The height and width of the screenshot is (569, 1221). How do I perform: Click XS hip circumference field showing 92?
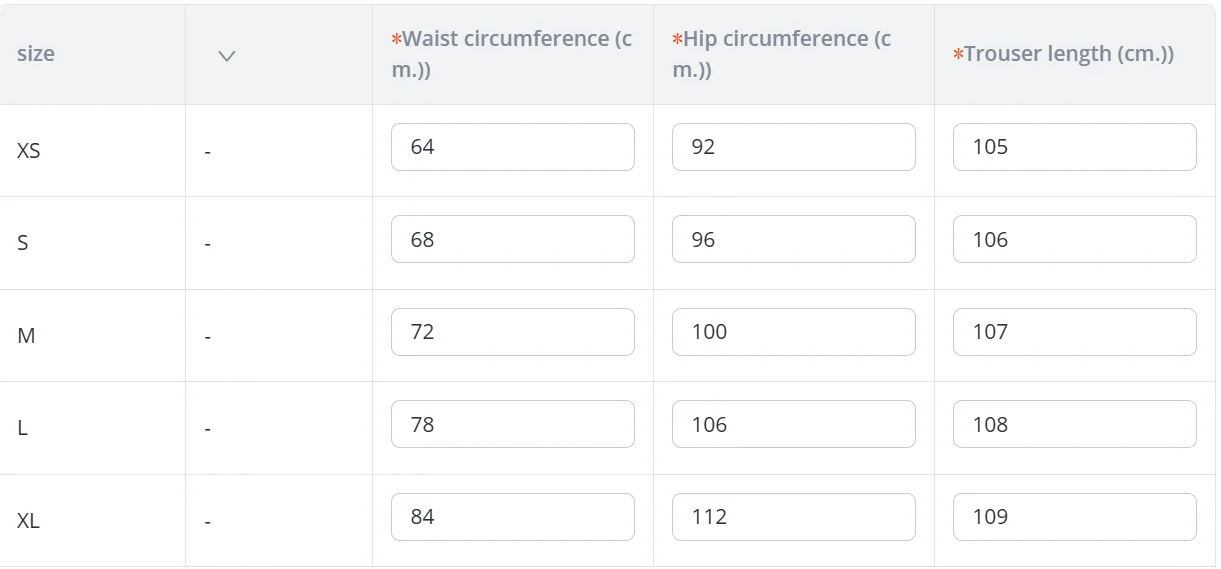(x=793, y=147)
